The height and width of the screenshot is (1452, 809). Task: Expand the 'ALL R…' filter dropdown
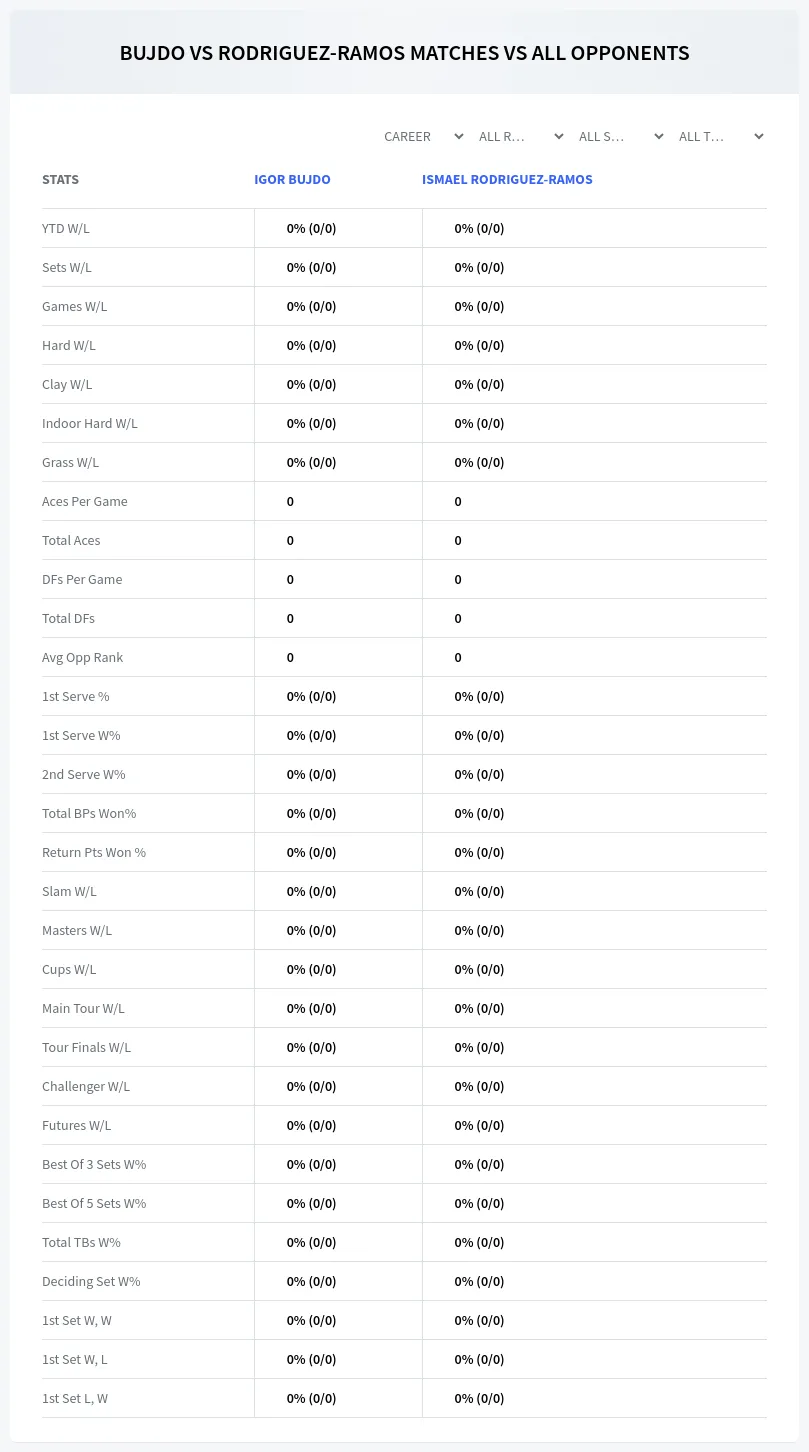pos(520,136)
